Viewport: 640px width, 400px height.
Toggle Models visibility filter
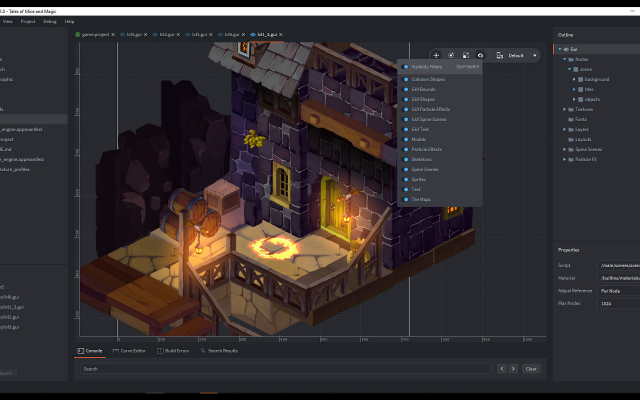pyautogui.click(x=405, y=139)
